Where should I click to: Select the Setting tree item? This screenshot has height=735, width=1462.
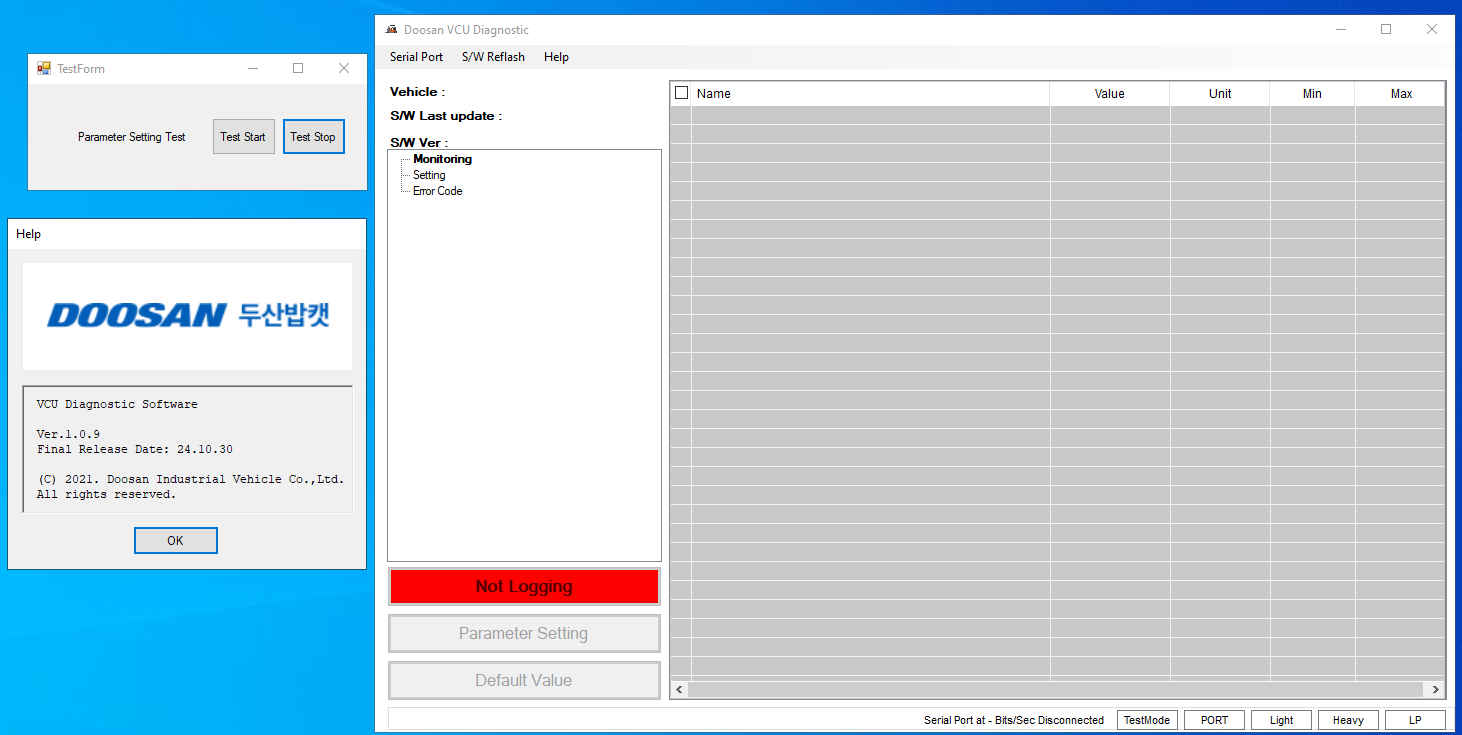point(428,174)
